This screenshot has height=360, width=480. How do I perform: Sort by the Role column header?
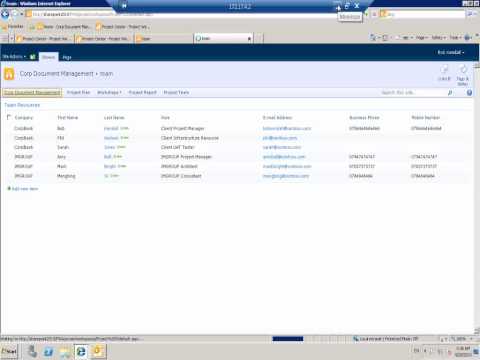point(165,118)
